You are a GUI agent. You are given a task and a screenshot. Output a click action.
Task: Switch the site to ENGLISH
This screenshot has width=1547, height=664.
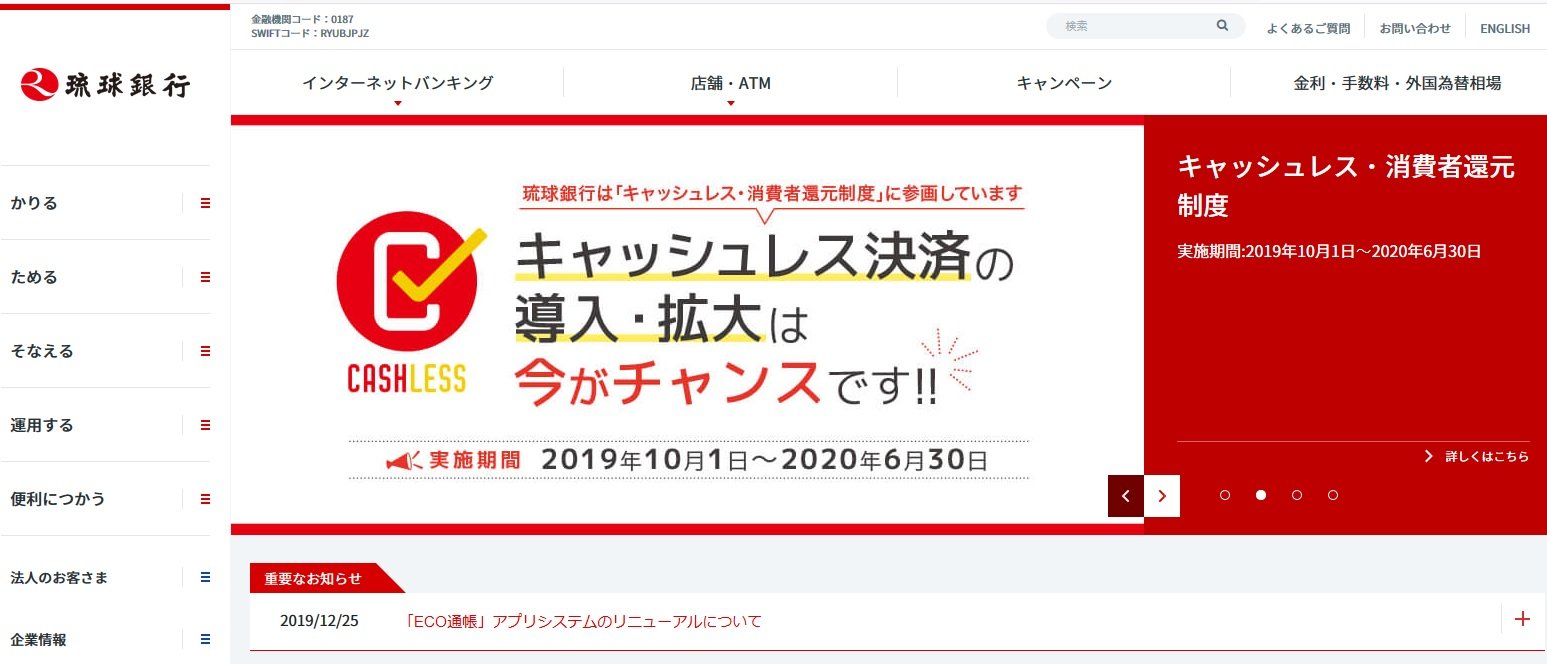(x=1505, y=28)
